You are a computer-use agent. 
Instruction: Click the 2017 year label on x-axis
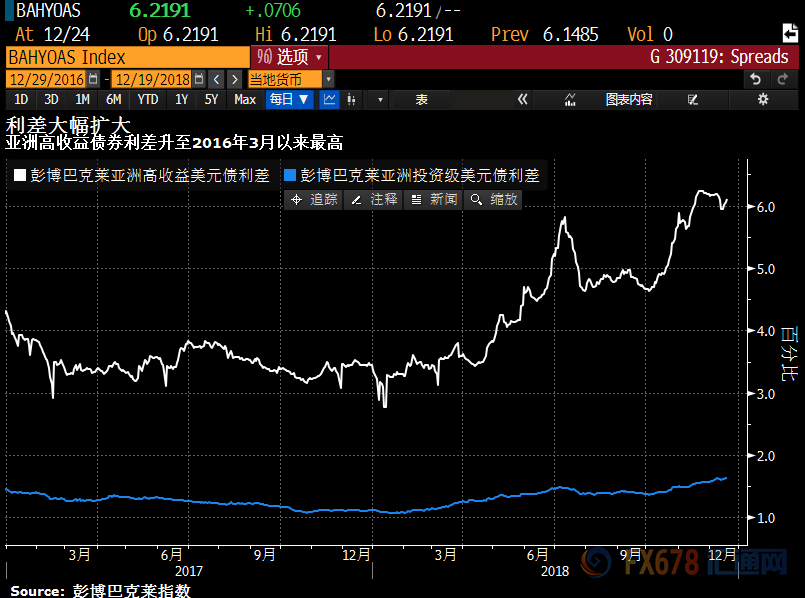pos(189,571)
